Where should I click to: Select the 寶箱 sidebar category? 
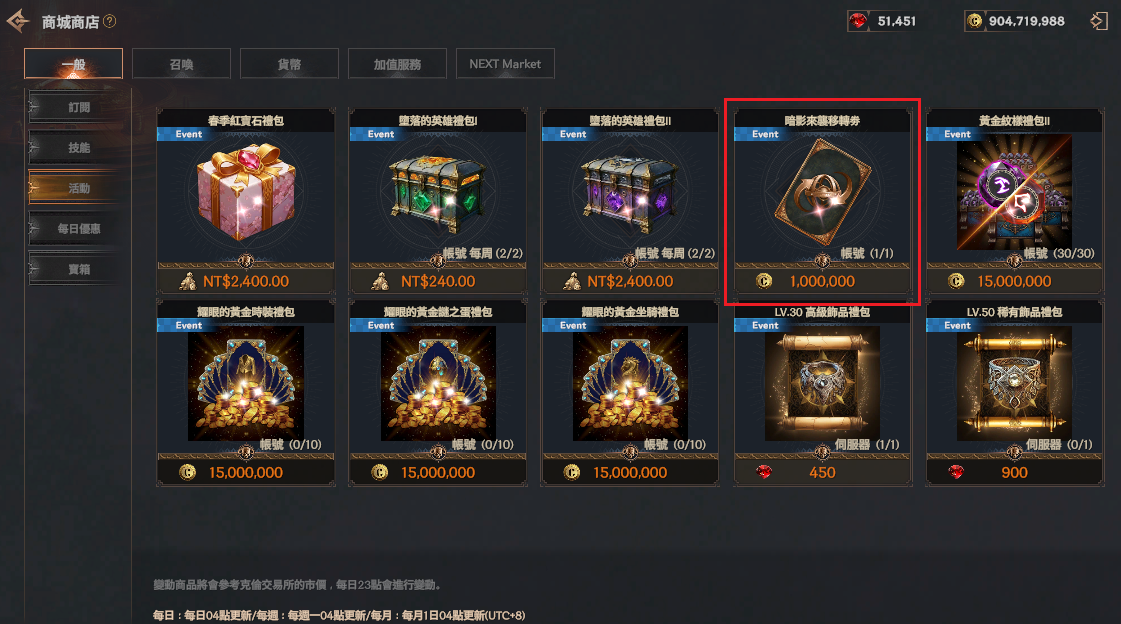[x=79, y=269]
